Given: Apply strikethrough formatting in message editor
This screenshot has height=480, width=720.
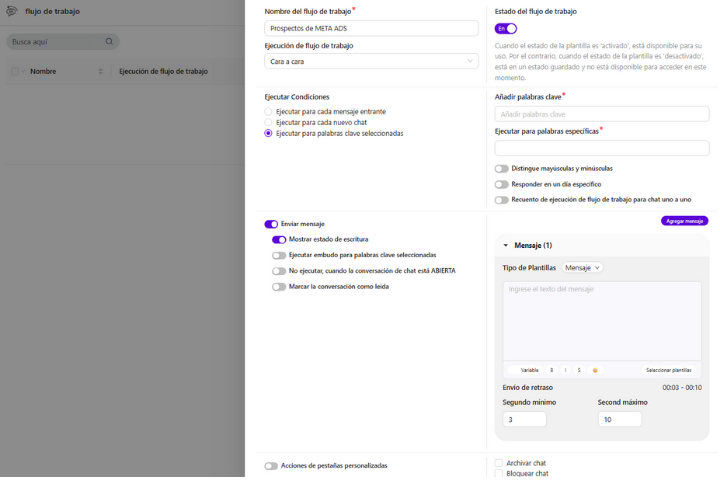Looking at the screenshot, I should (579, 370).
